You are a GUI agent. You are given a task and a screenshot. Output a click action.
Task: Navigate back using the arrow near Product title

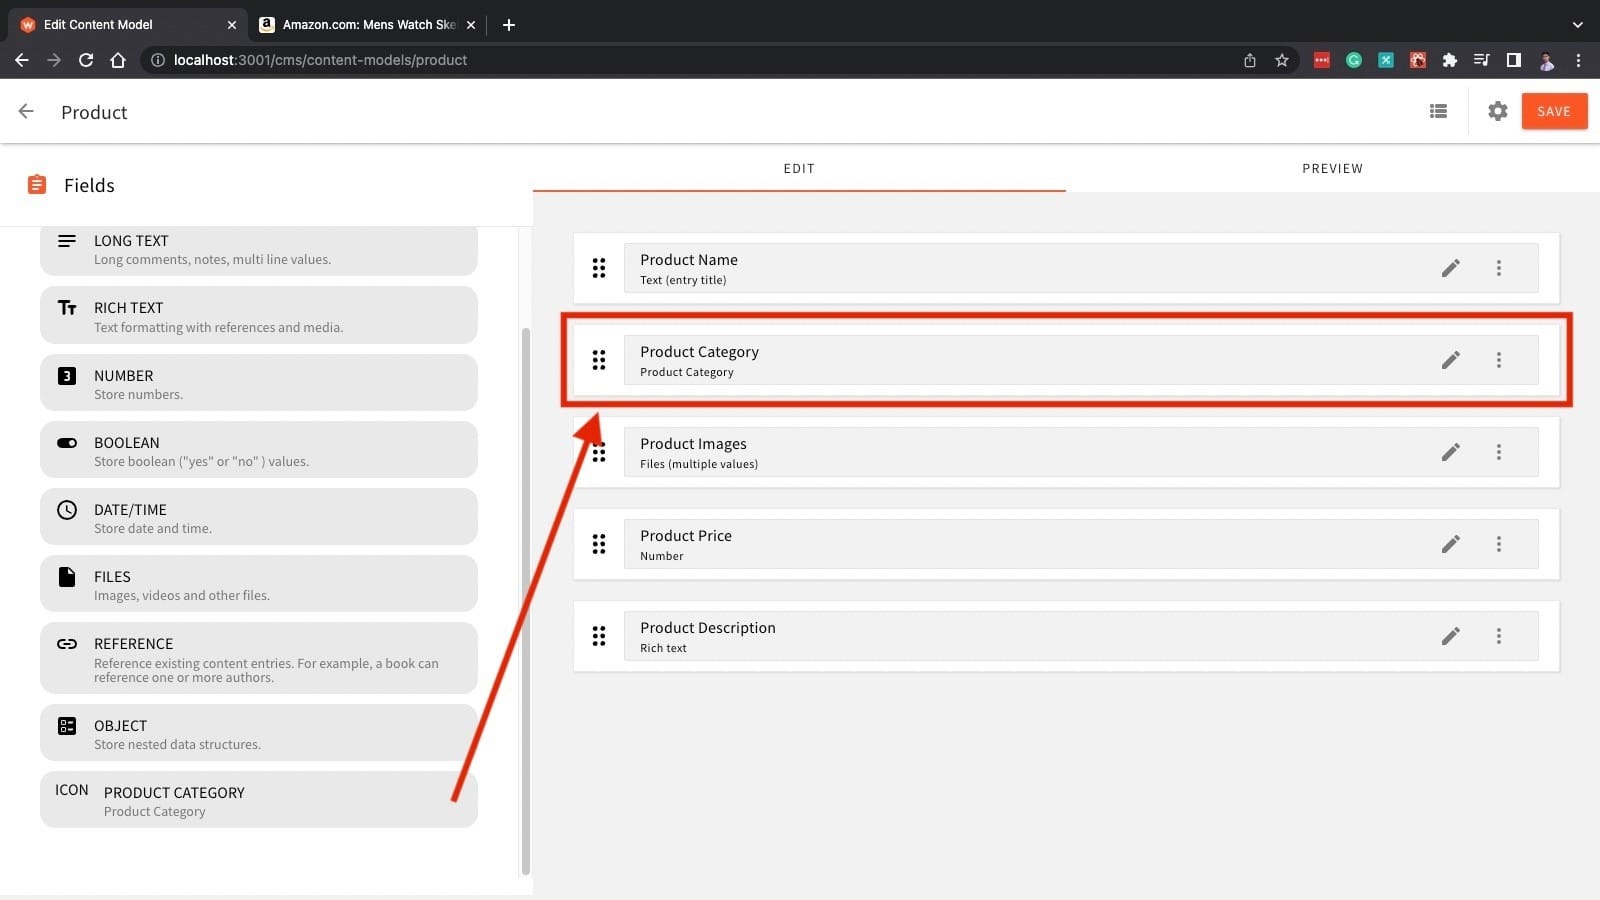pos(25,111)
